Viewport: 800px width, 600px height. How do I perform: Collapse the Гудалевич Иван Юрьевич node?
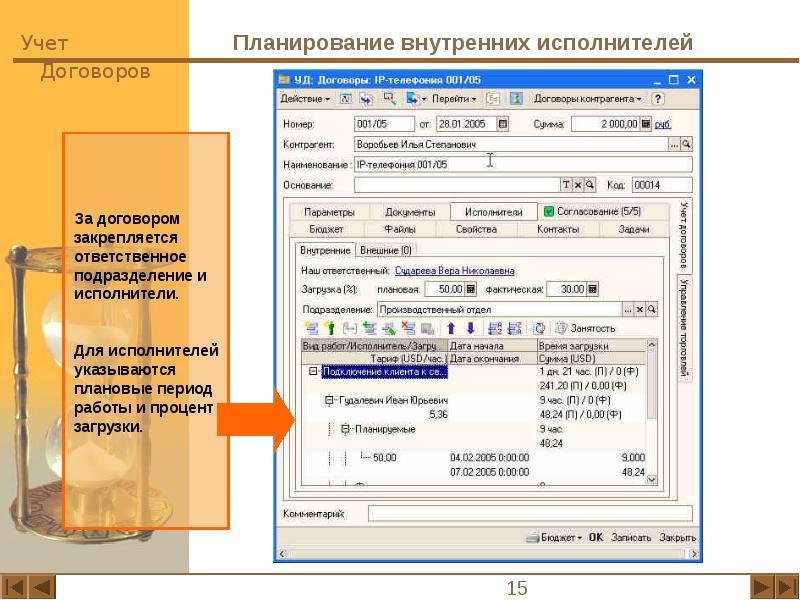coord(329,400)
